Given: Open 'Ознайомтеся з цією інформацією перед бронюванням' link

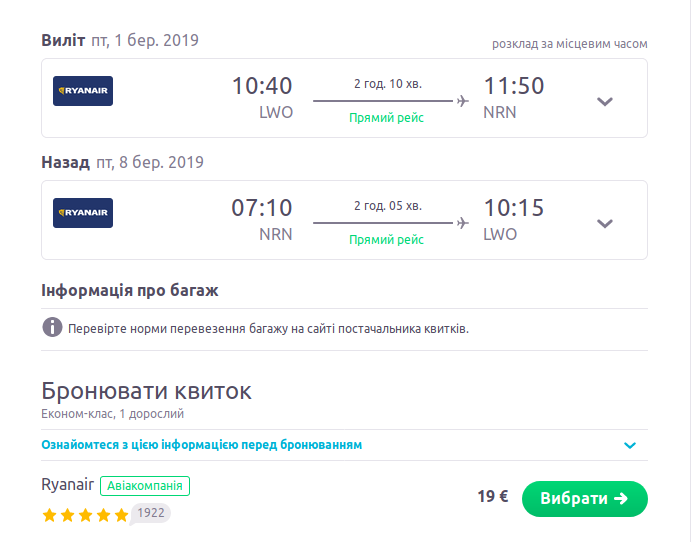Looking at the screenshot, I should coord(201,444).
